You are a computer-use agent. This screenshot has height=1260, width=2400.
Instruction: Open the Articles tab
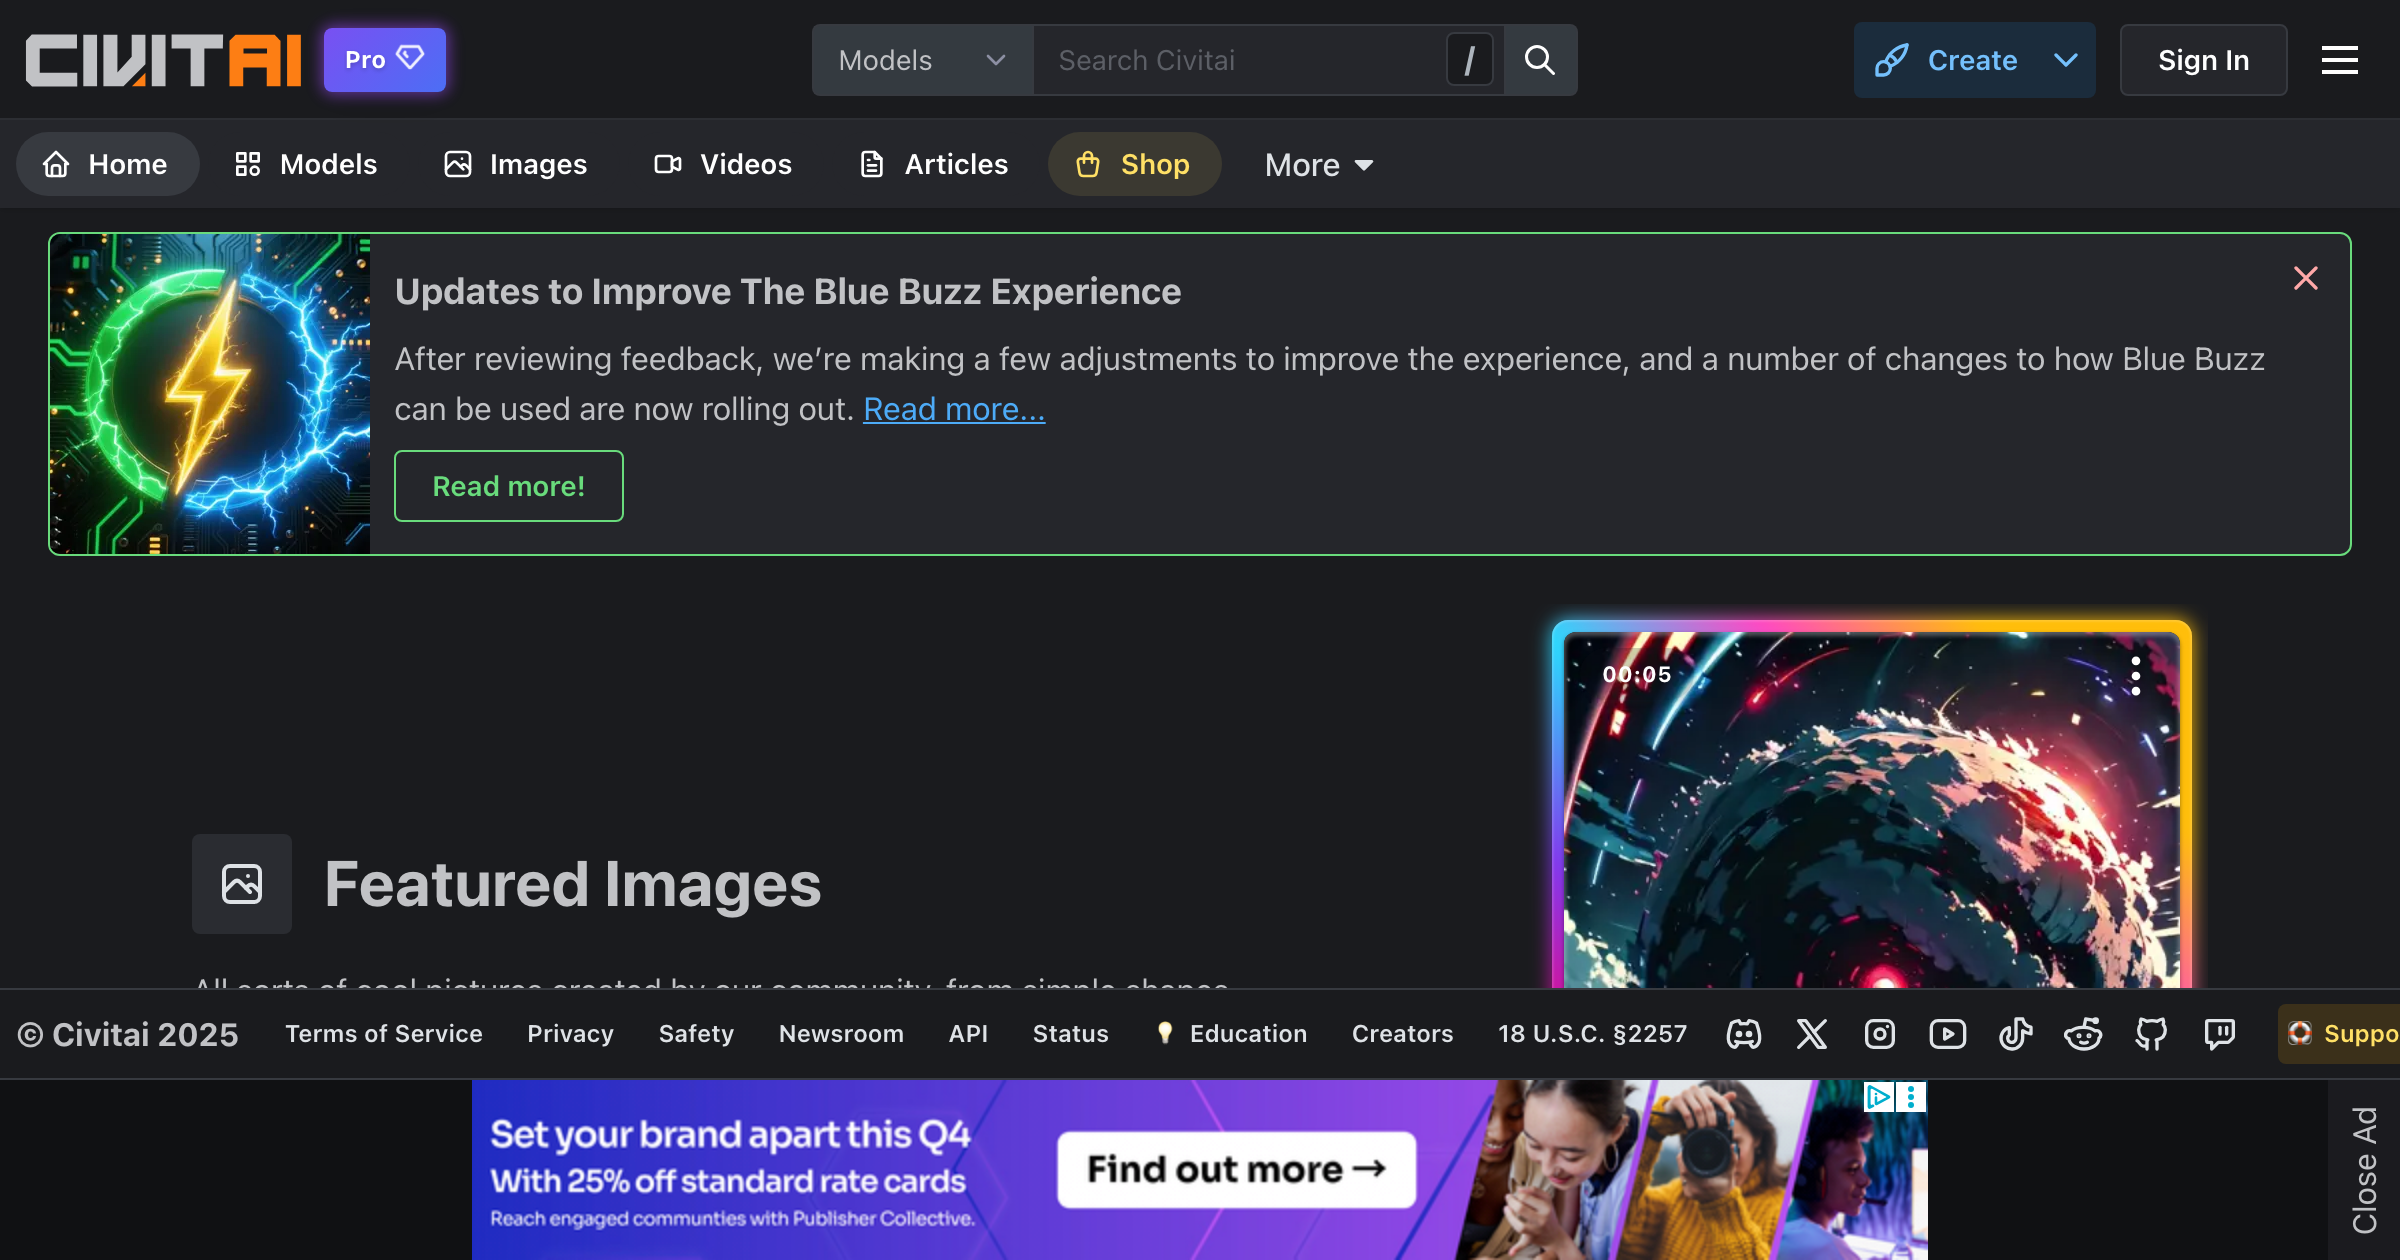point(934,164)
